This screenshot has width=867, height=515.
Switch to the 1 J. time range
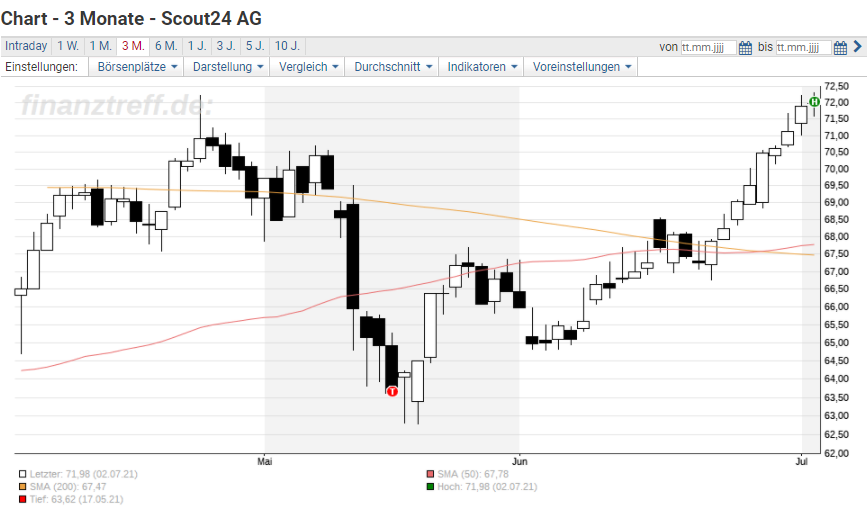pos(197,46)
